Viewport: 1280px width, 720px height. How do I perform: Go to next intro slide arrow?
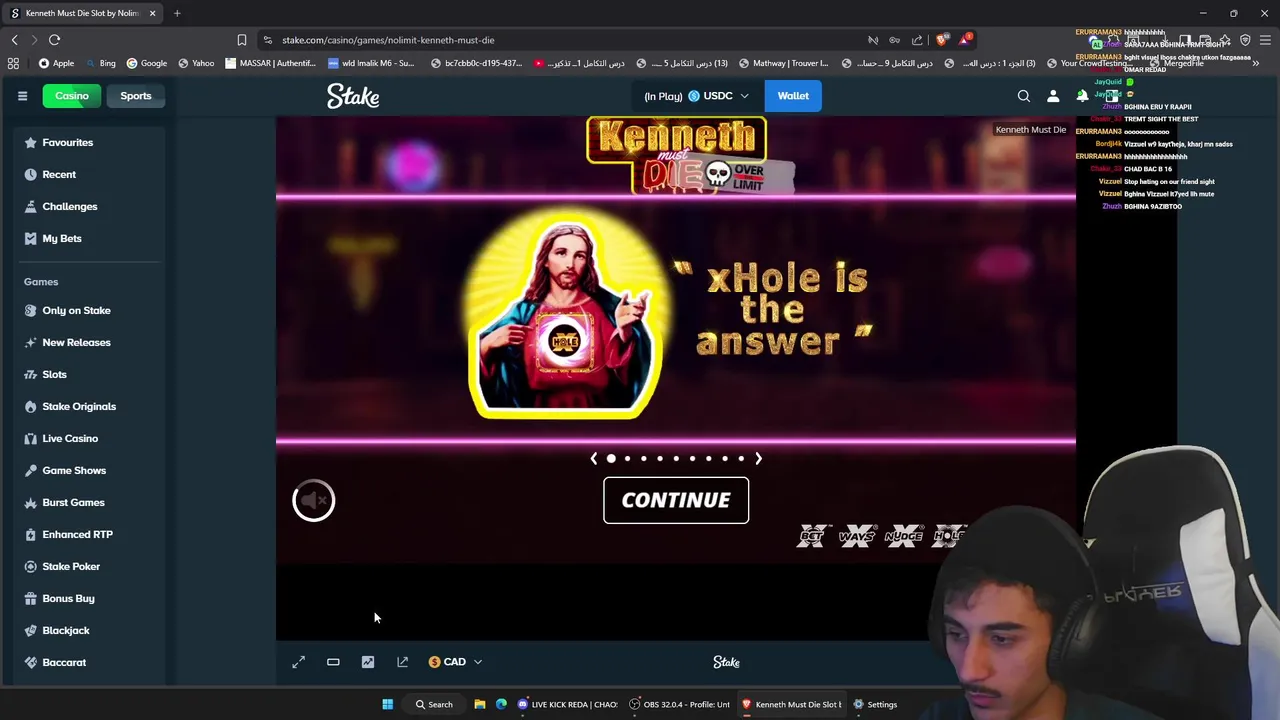click(758, 458)
